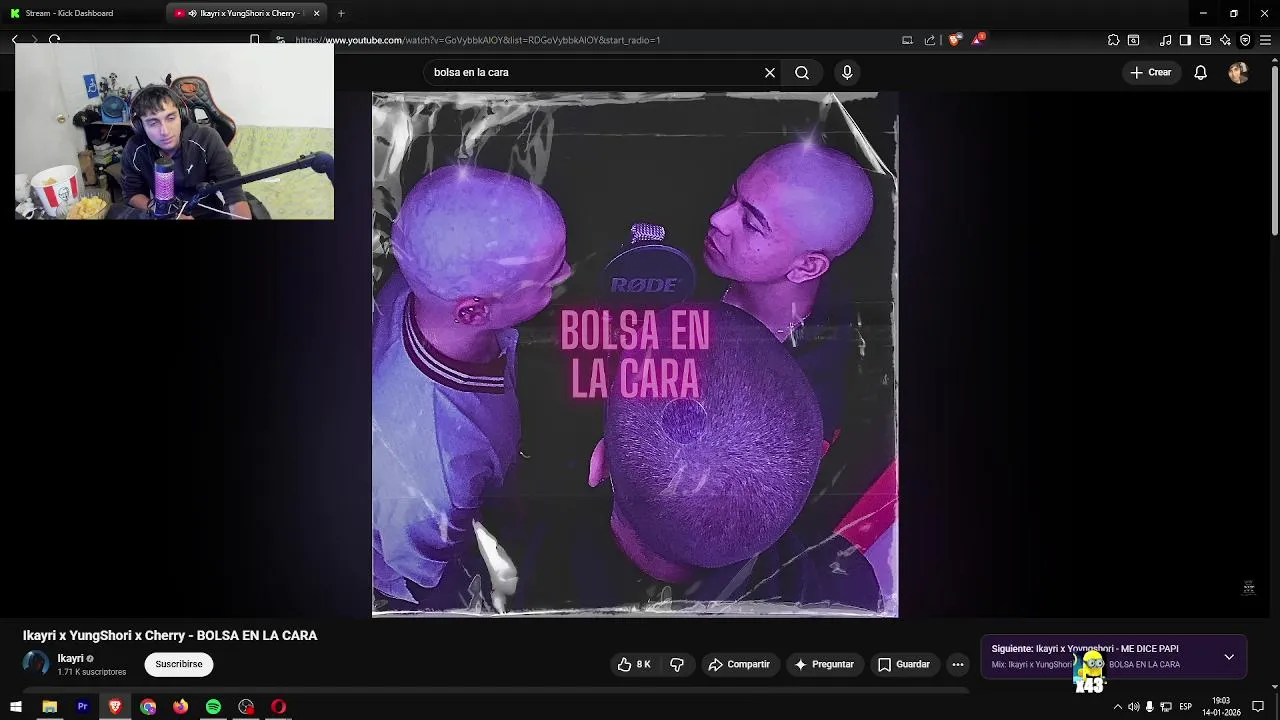This screenshot has height=720, width=1280.
Task: Open browser extensions puzzle icon
Action: (1113, 40)
